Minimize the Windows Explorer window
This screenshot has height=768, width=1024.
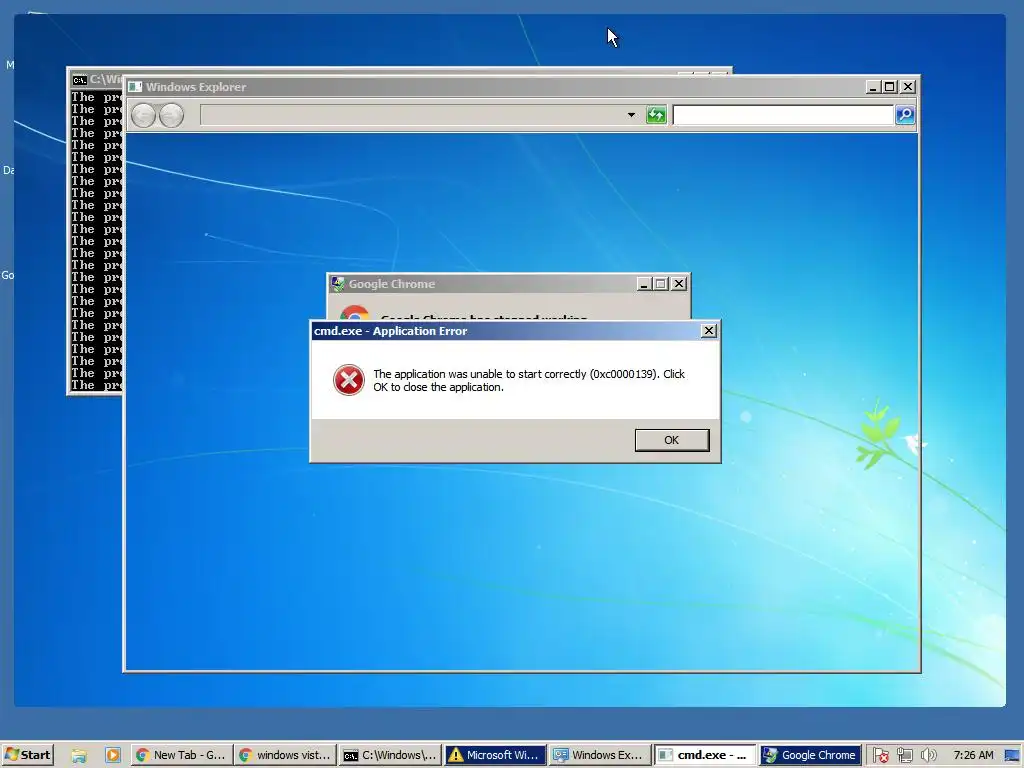872,87
